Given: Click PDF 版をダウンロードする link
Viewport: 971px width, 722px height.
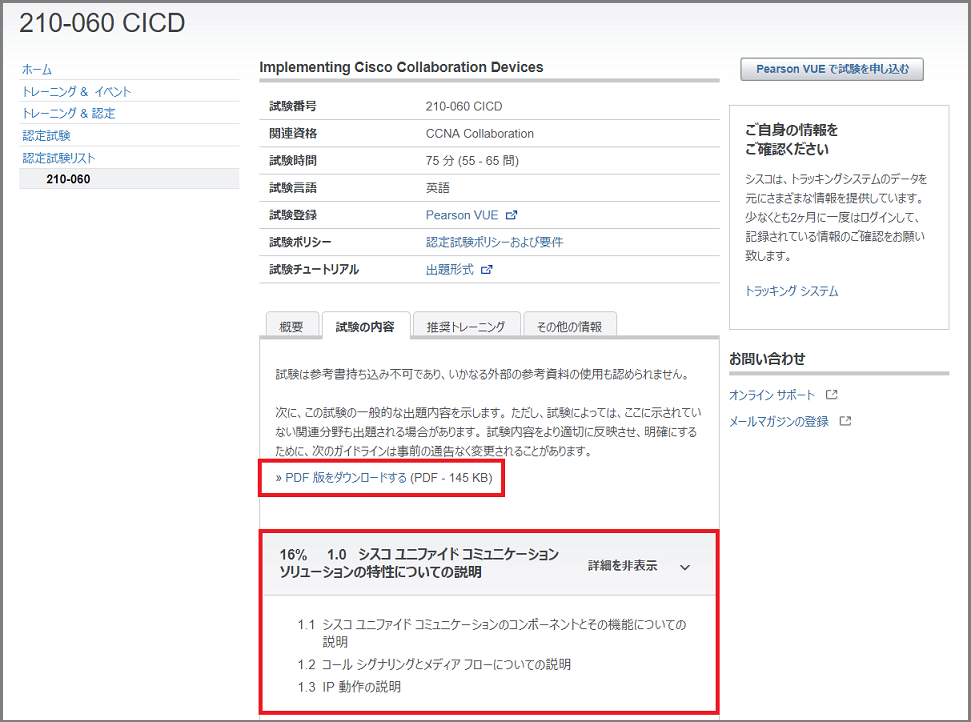Looking at the screenshot, I should click(346, 477).
